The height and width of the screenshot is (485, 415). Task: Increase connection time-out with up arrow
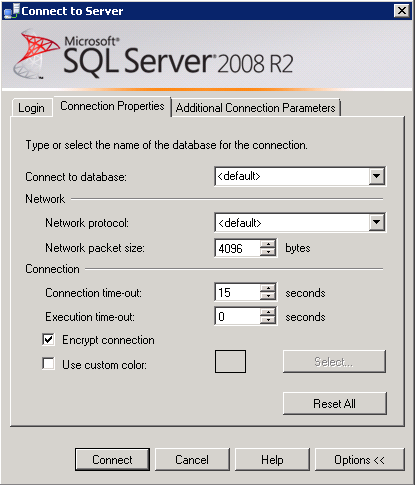click(268, 289)
